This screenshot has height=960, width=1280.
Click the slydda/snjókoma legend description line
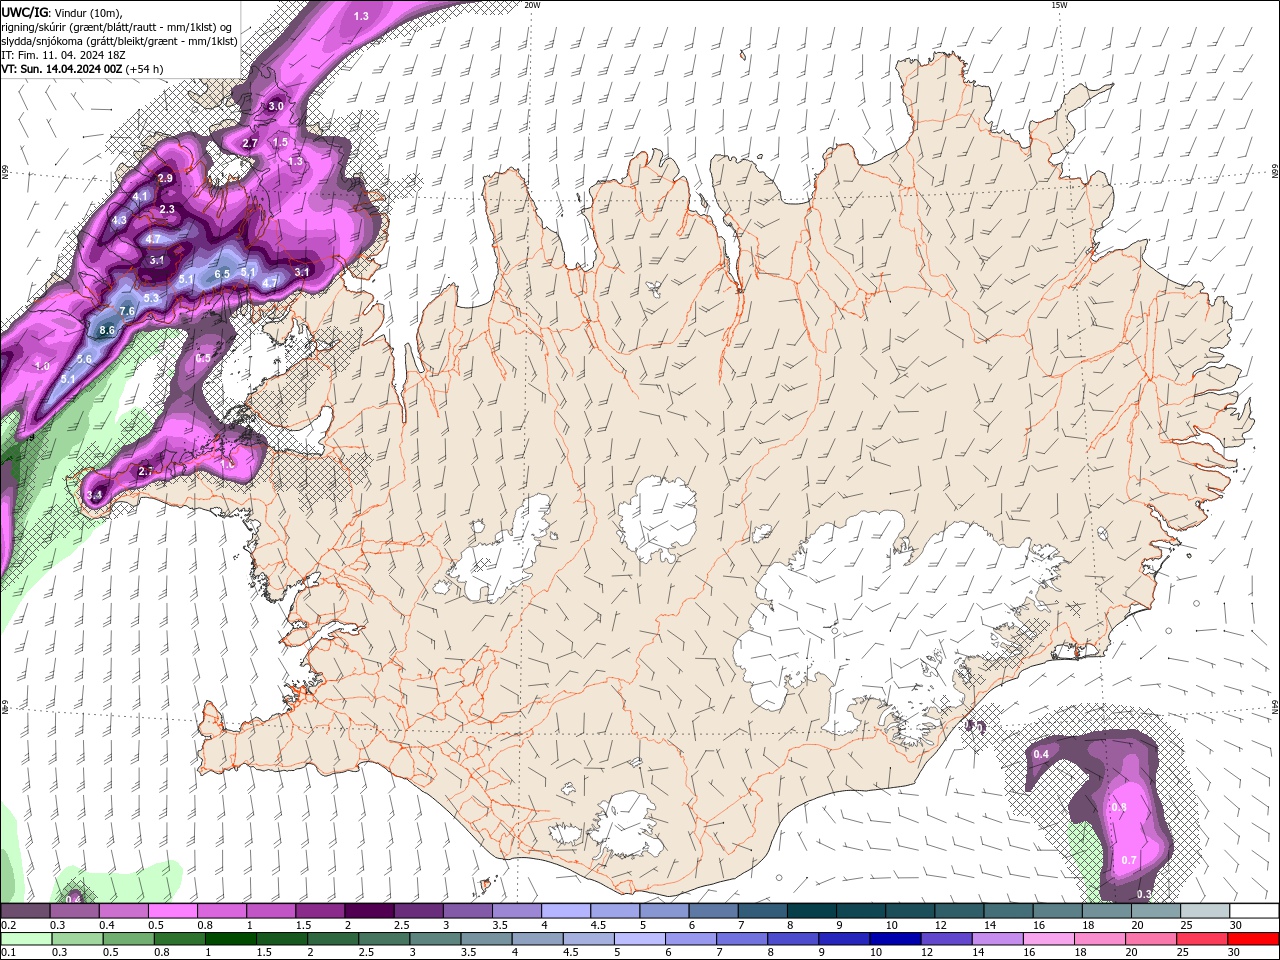coord(119,41)
